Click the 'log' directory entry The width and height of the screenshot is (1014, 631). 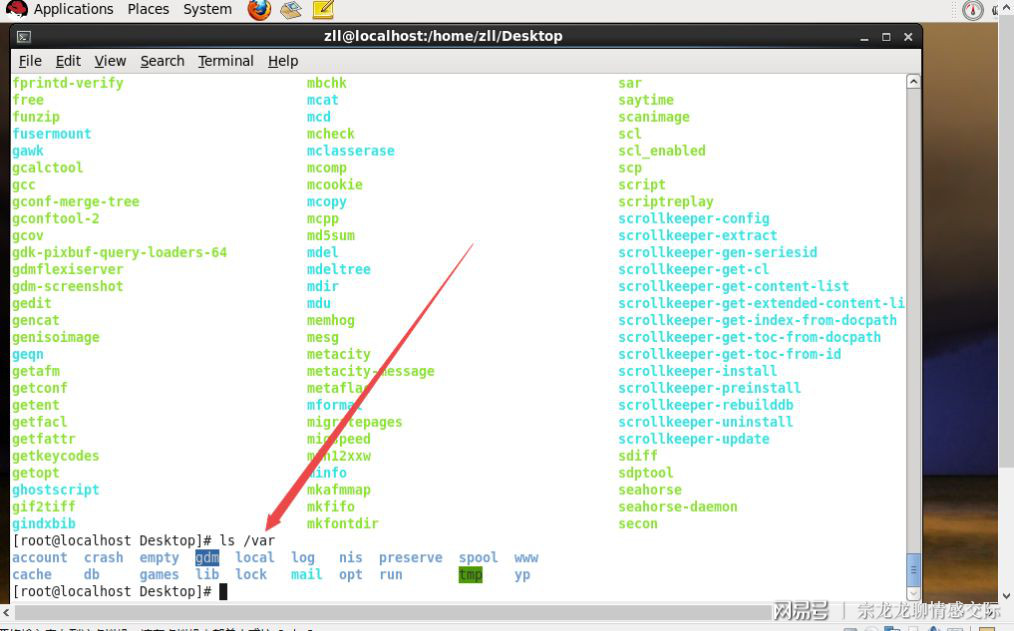(303, 558)
